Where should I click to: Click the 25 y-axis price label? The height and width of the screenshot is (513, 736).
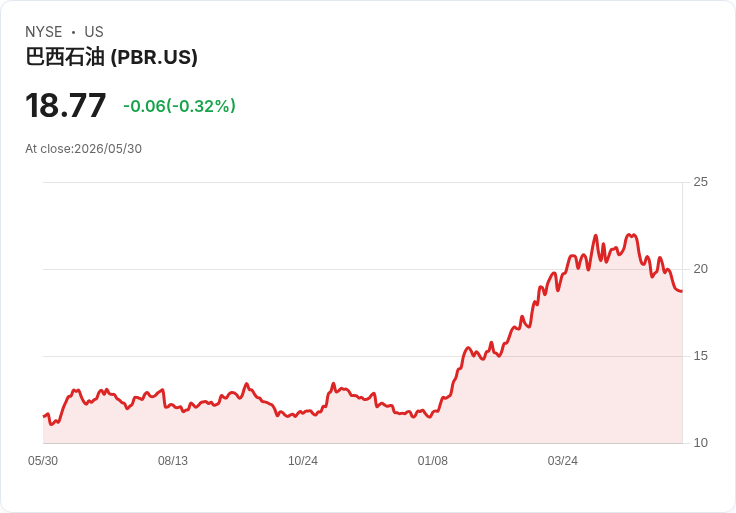click(x=700, y=182)
